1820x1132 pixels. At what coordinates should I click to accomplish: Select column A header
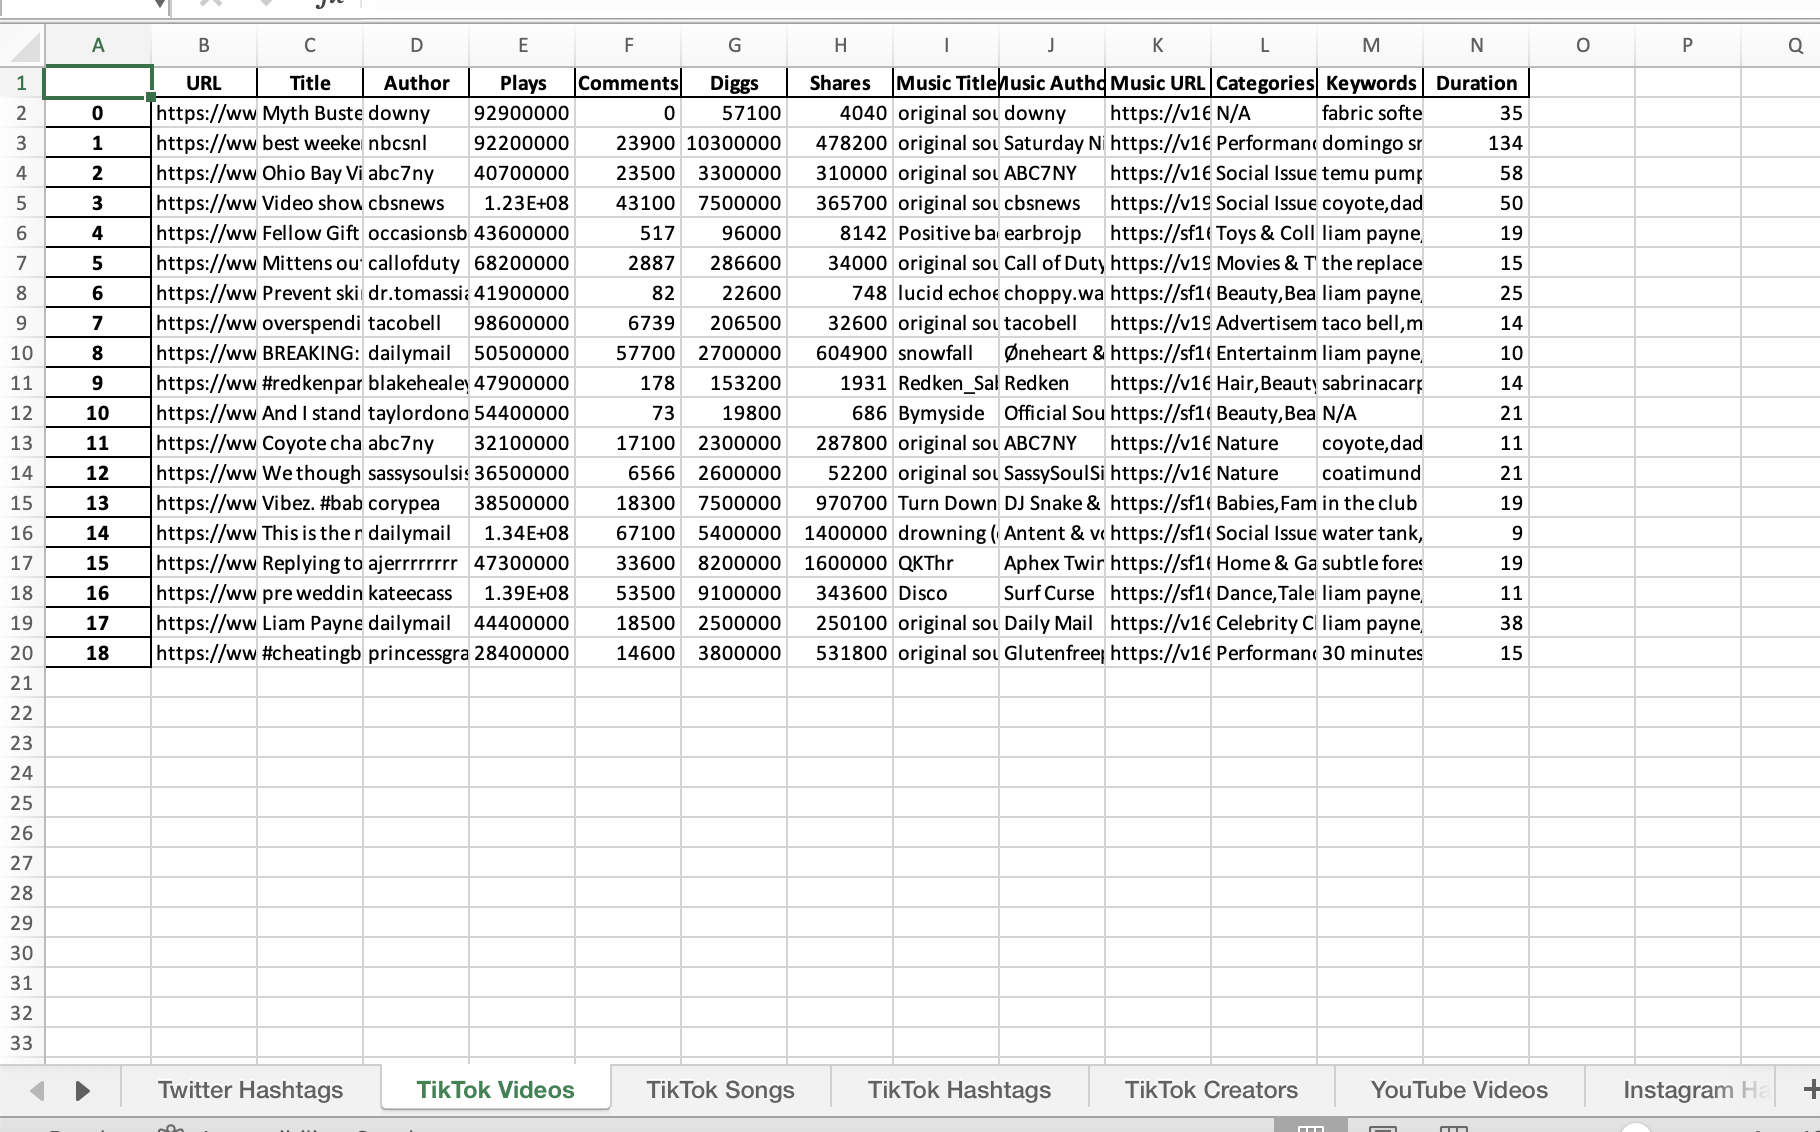pyautogui.click(x=98, y=45)
